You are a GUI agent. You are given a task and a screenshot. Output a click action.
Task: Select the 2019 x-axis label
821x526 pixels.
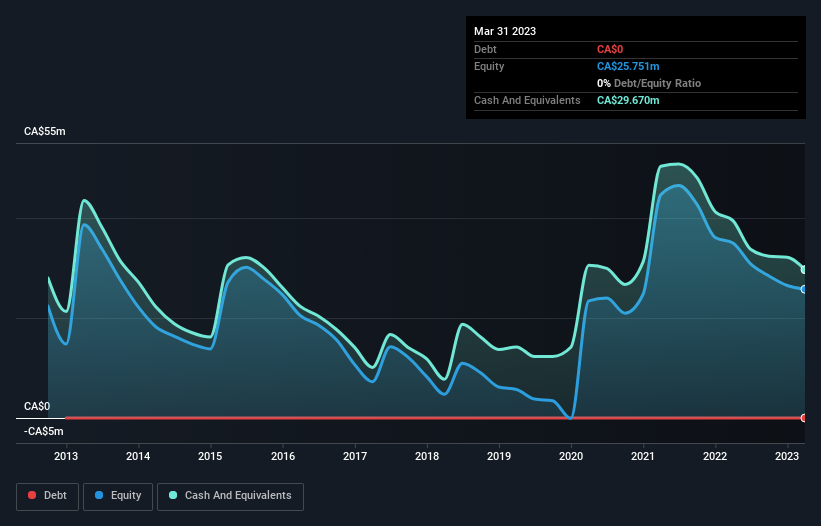499,456
